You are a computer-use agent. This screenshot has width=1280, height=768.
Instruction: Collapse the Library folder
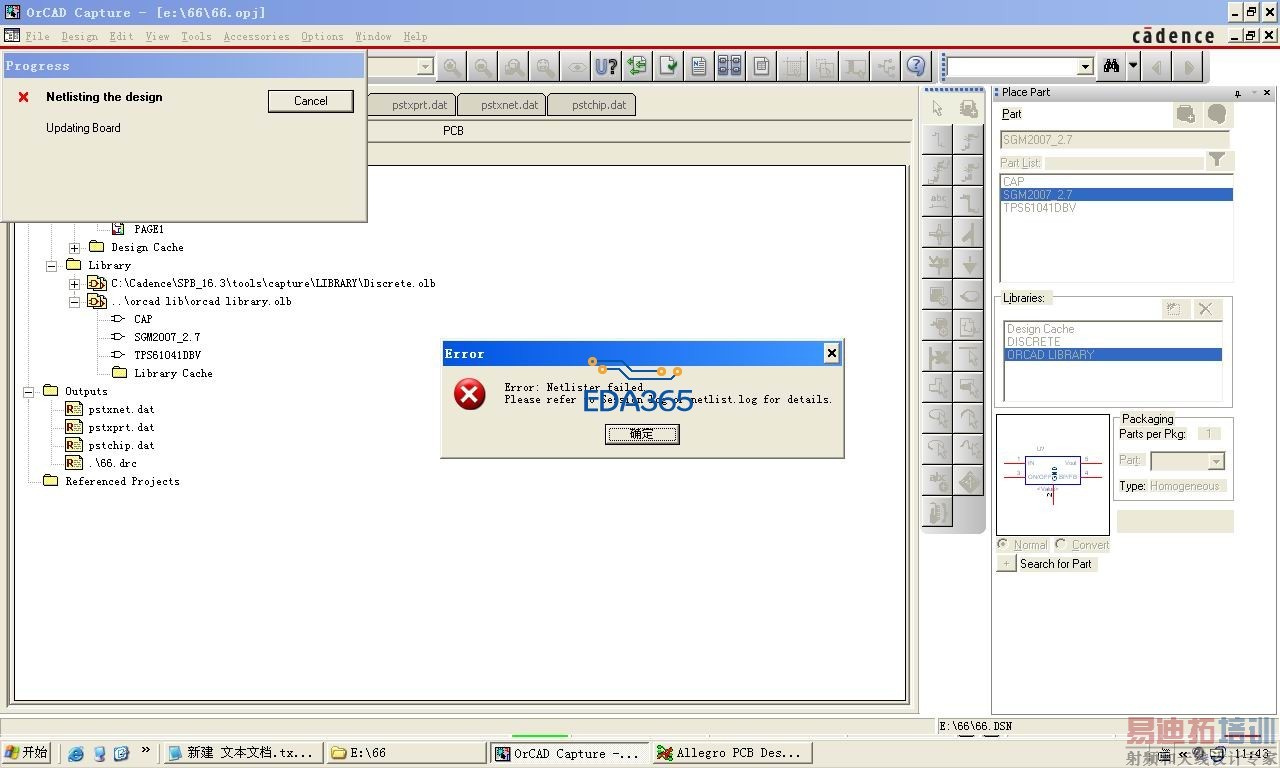pos(51,265)
